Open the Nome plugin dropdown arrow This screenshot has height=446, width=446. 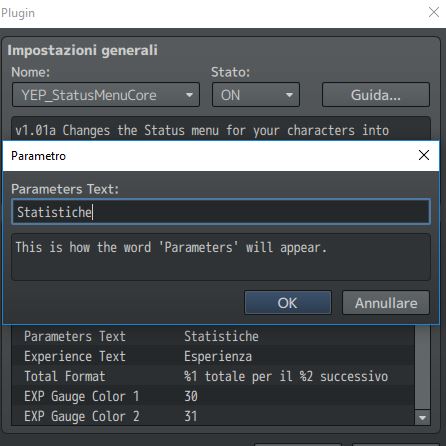click(x=189, y=95)
